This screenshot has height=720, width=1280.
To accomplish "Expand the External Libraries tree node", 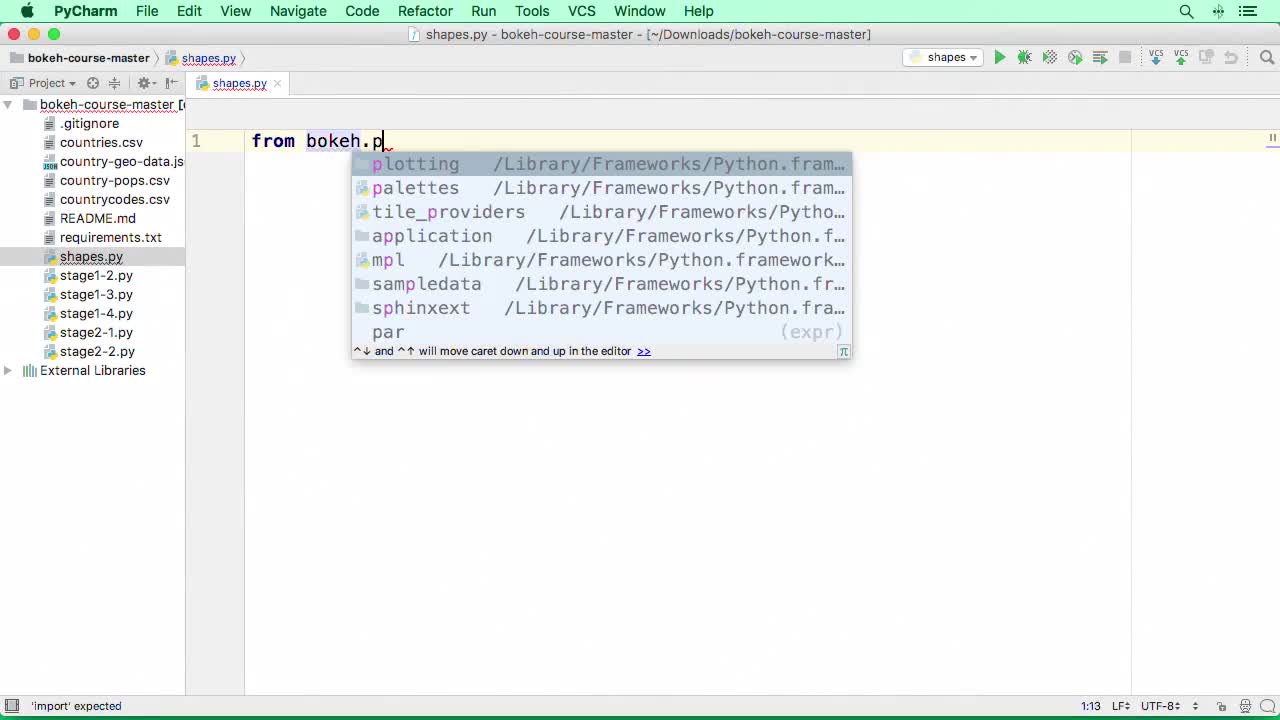I will pos(8,371).
